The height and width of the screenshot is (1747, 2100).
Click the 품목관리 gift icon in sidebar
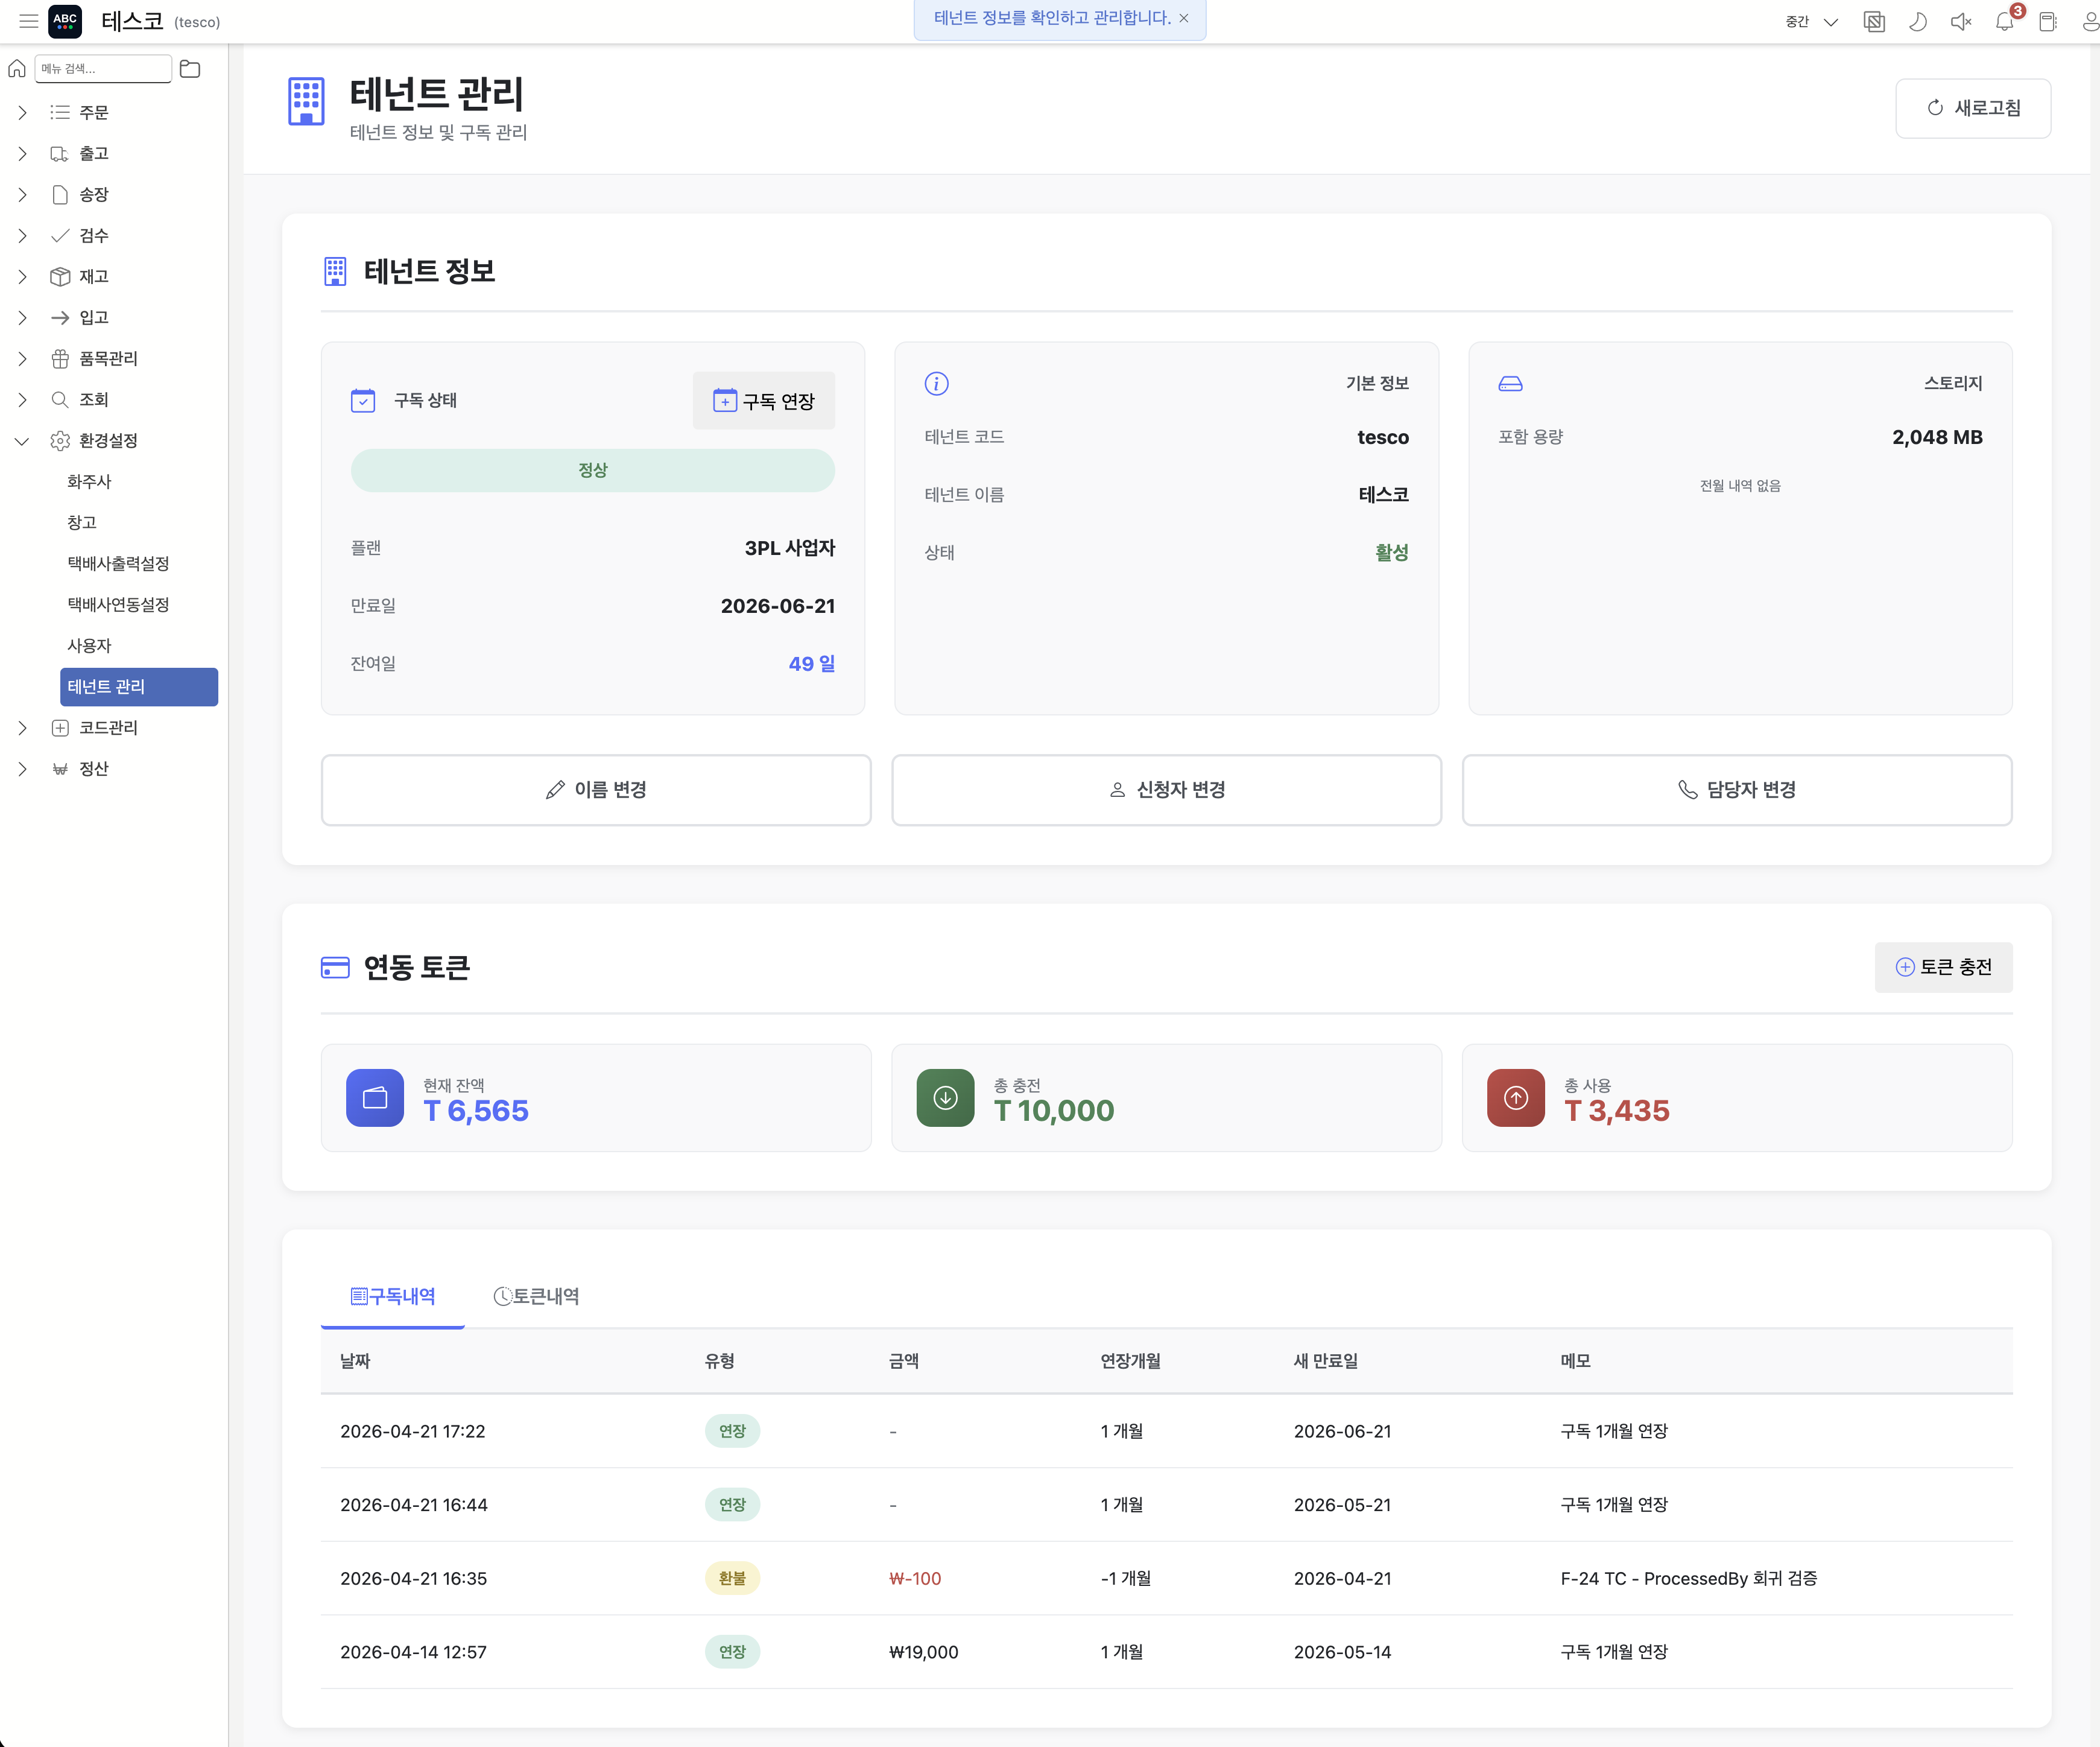click(x=60, y=359)
